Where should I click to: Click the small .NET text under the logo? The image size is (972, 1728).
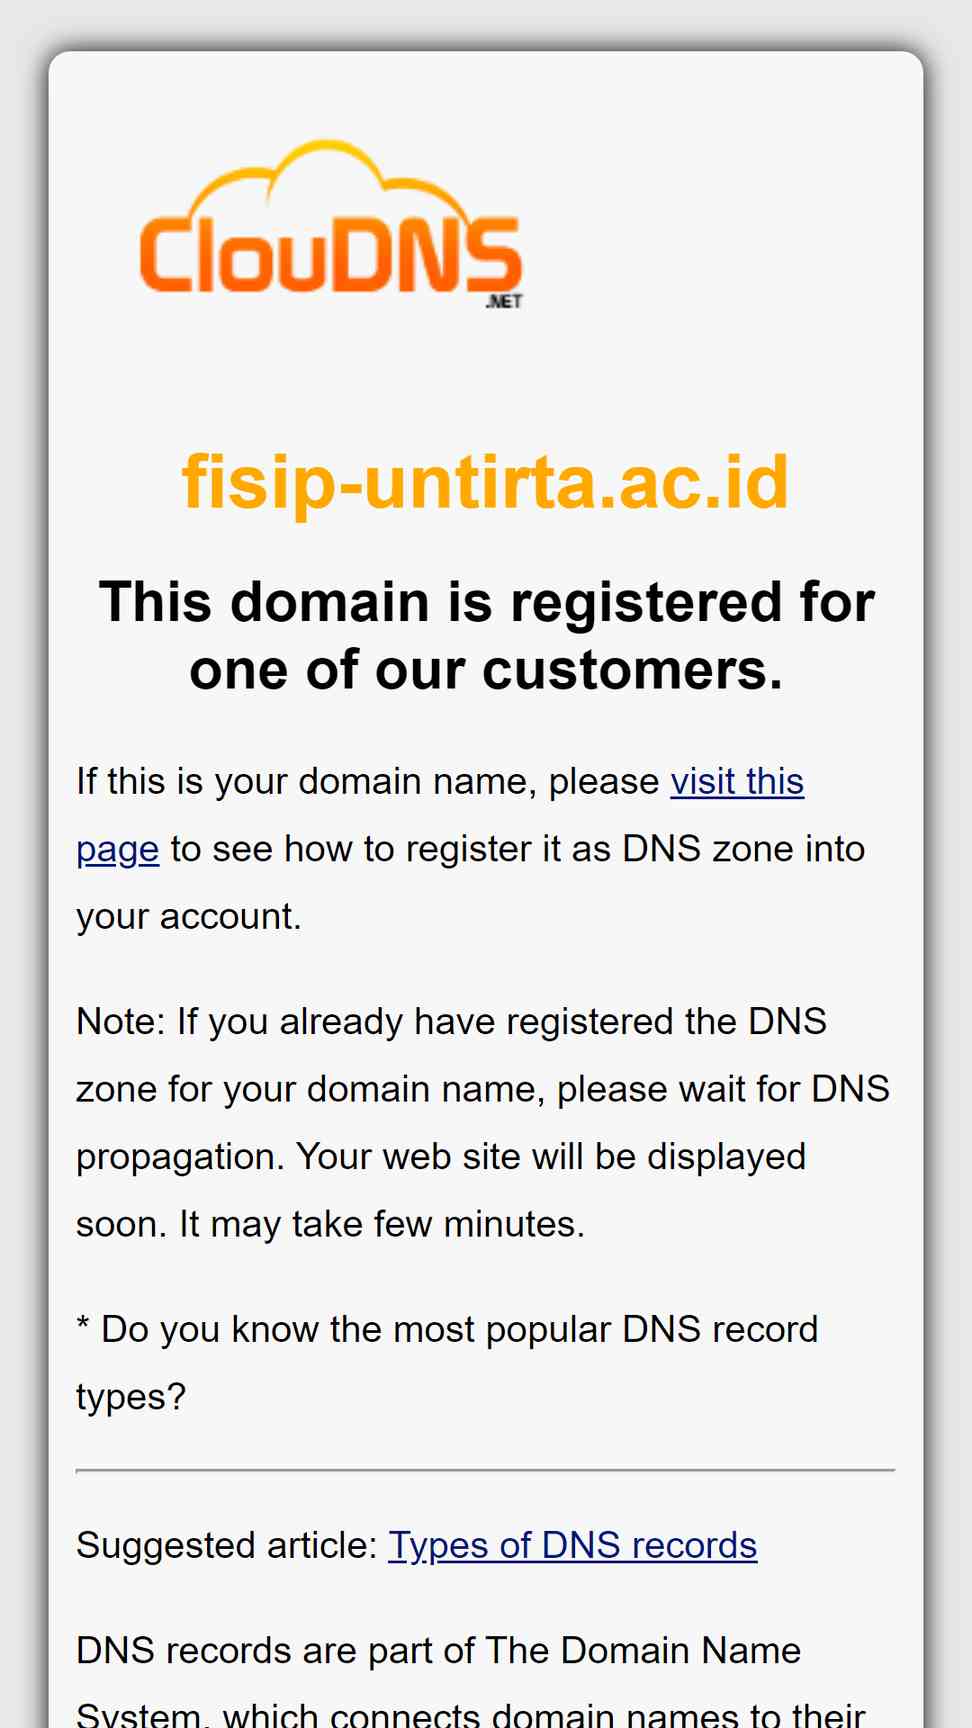[x=504, y=301]
